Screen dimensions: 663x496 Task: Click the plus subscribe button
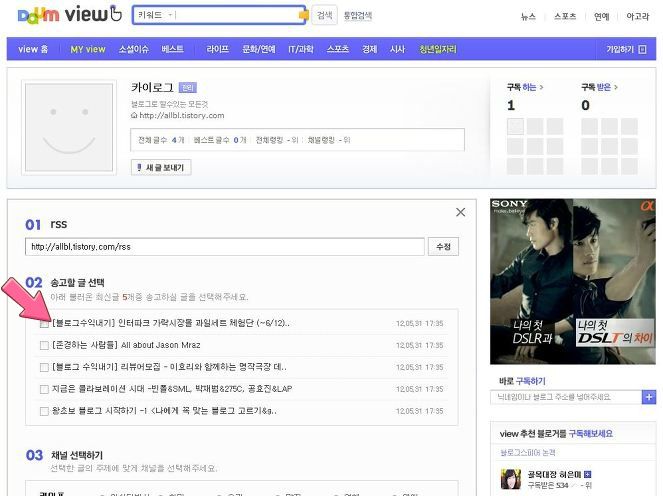649,397
